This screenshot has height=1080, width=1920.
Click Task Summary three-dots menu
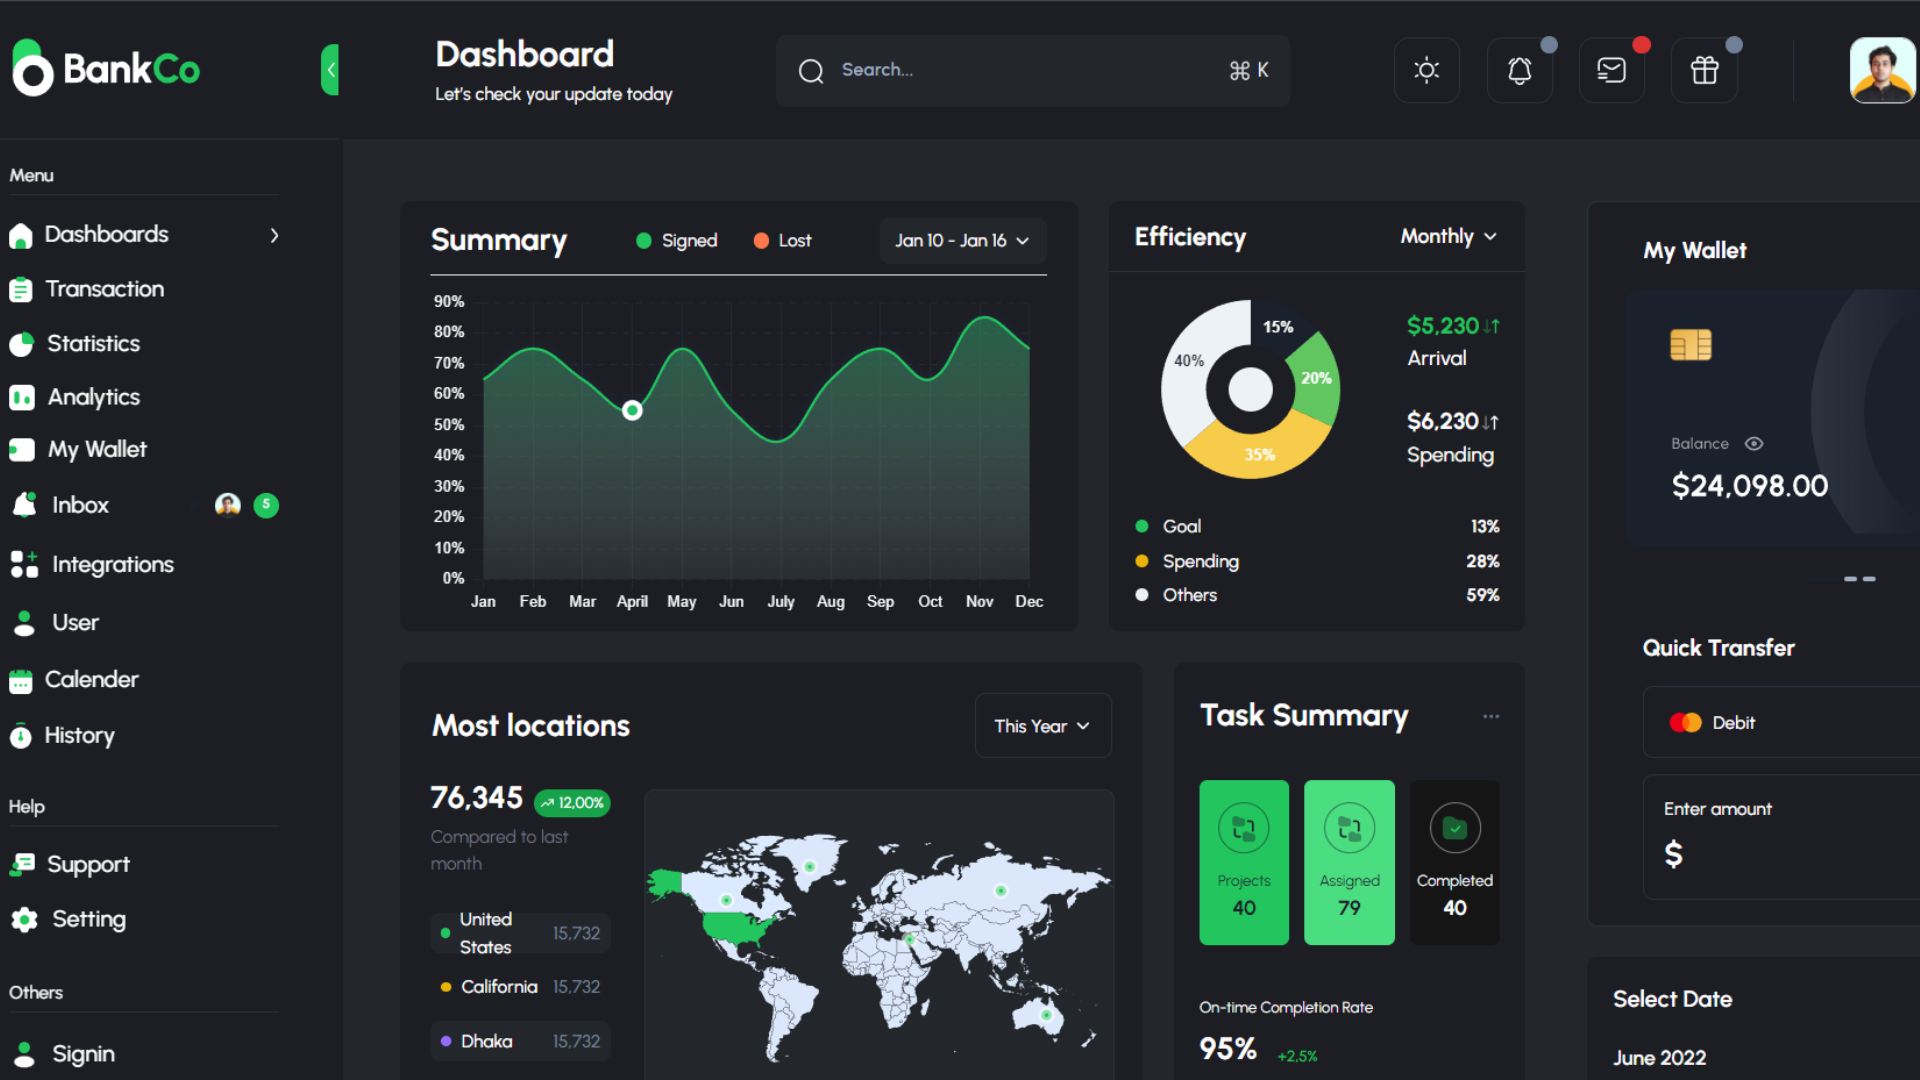pyautogui.click(x=1491, y=716)
